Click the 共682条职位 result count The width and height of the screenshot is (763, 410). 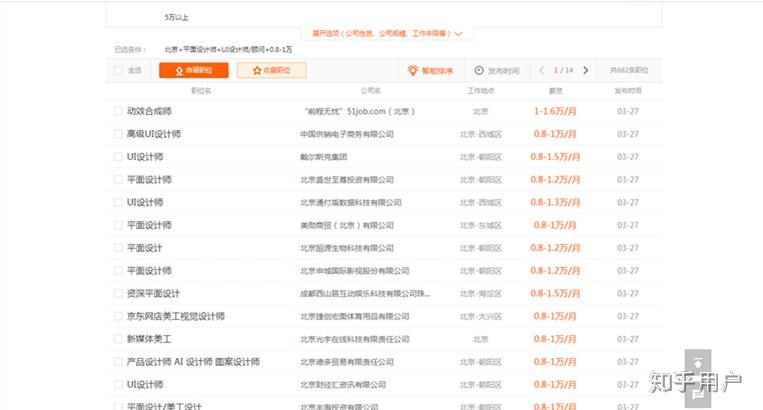point(629,71)
